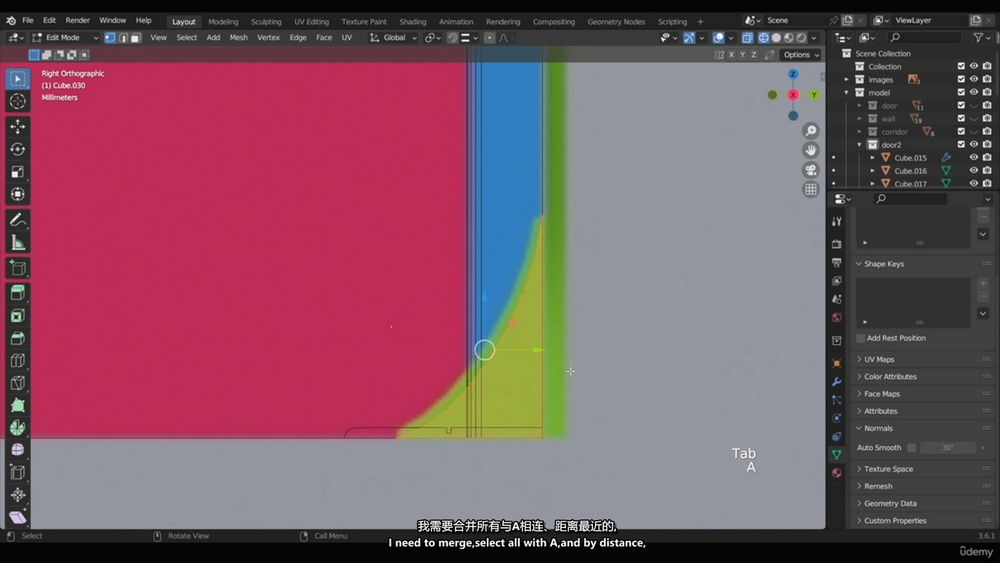The width and height of the screenshot is (1000, 563).
Task: Toggle X-ray display
Action: [747, 38]
